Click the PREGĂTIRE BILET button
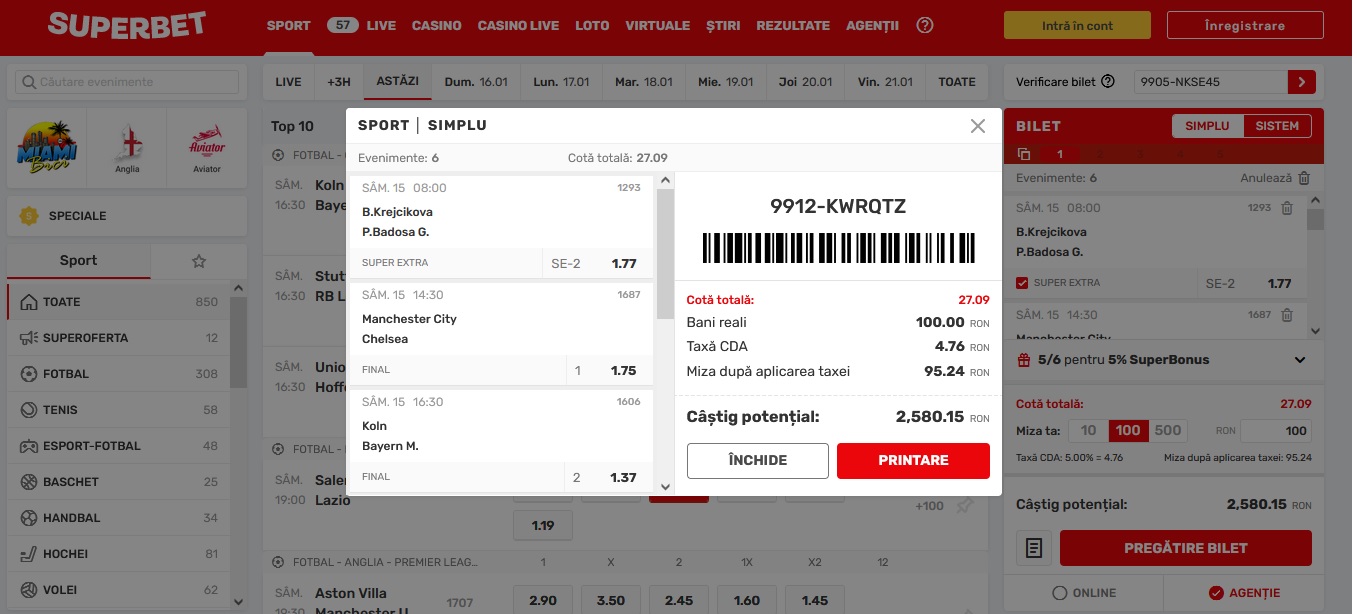The image size is (1357, 614). click(x=1185, y=548)
